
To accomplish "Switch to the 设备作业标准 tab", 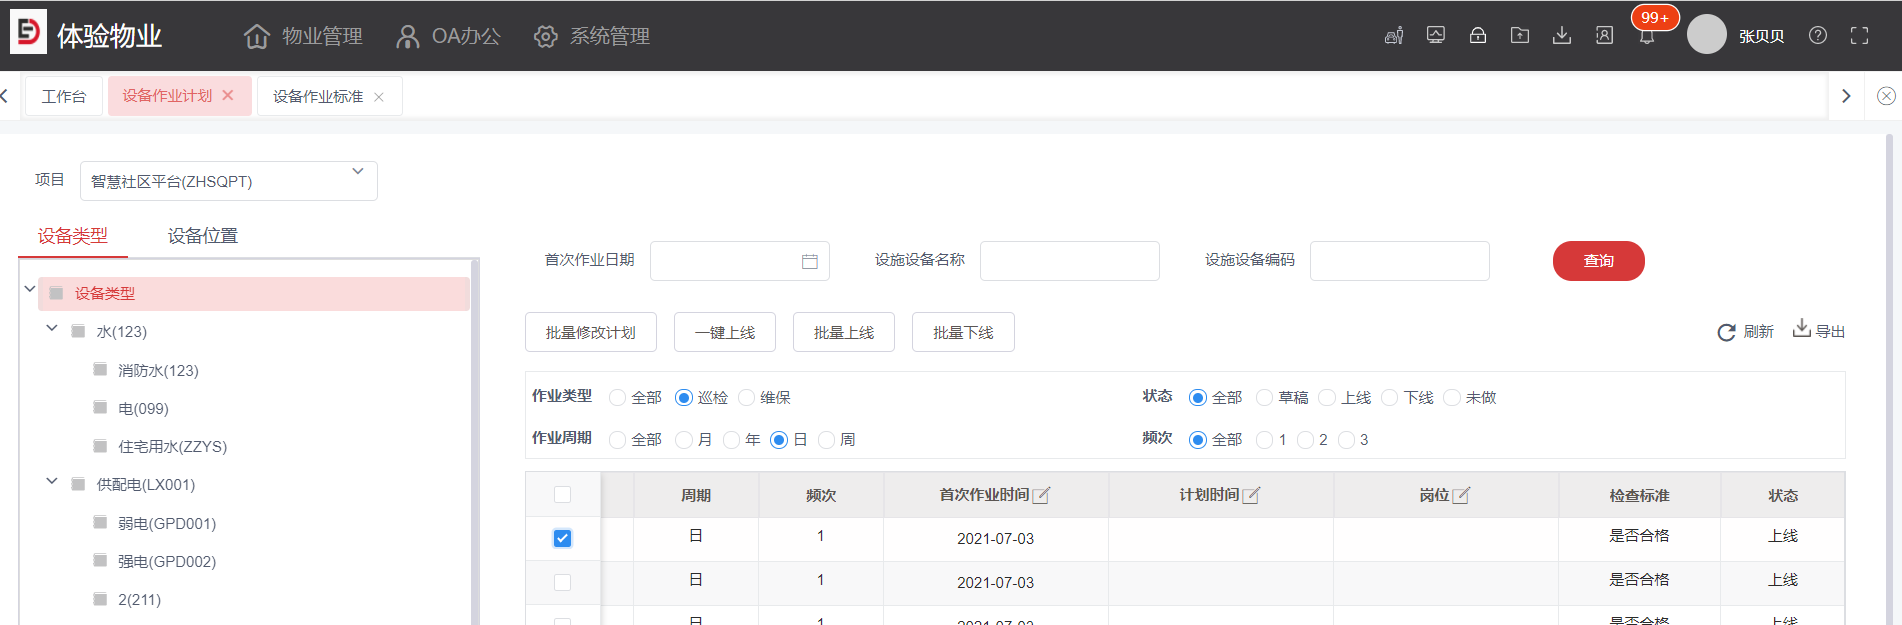I will coord(318,96).
